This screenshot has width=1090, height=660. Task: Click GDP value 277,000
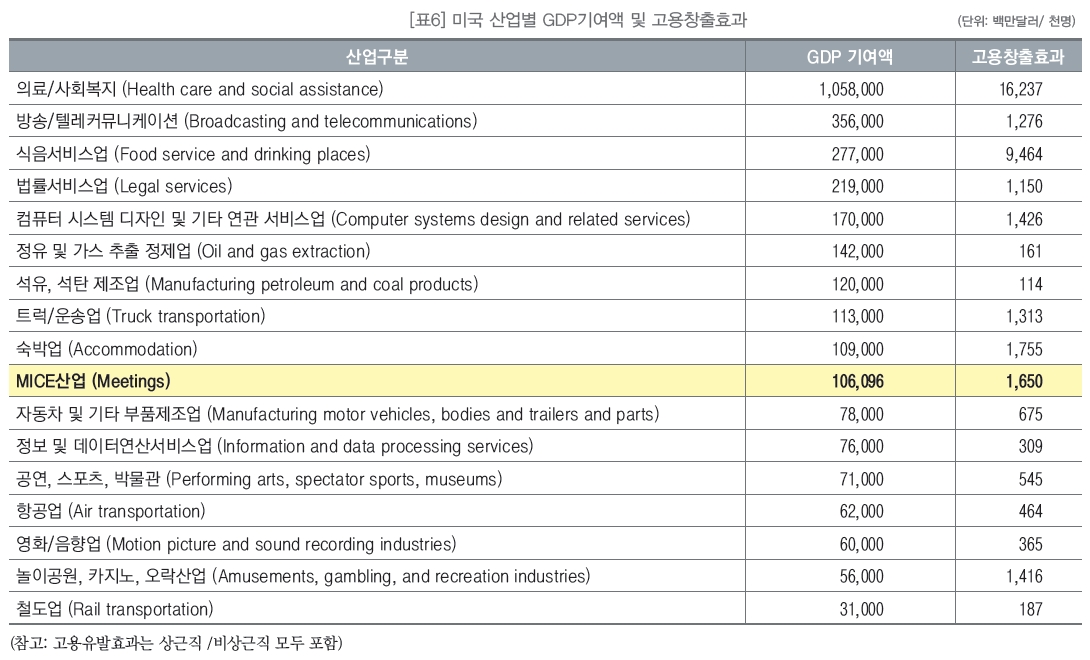858,154
